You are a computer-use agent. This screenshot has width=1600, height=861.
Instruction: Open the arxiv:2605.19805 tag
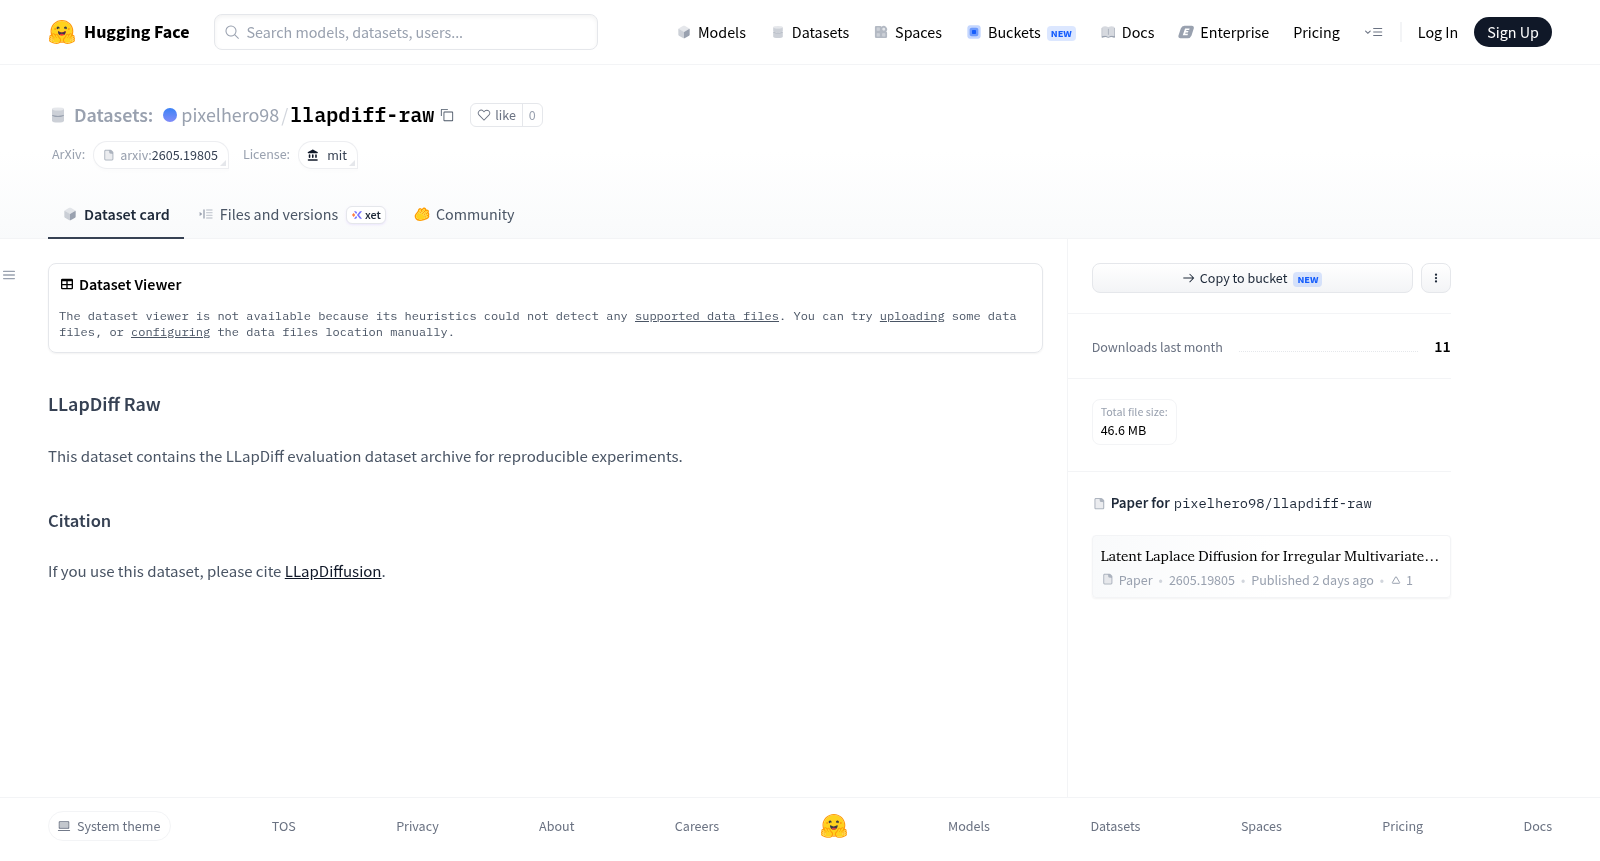tap(161, 155)
